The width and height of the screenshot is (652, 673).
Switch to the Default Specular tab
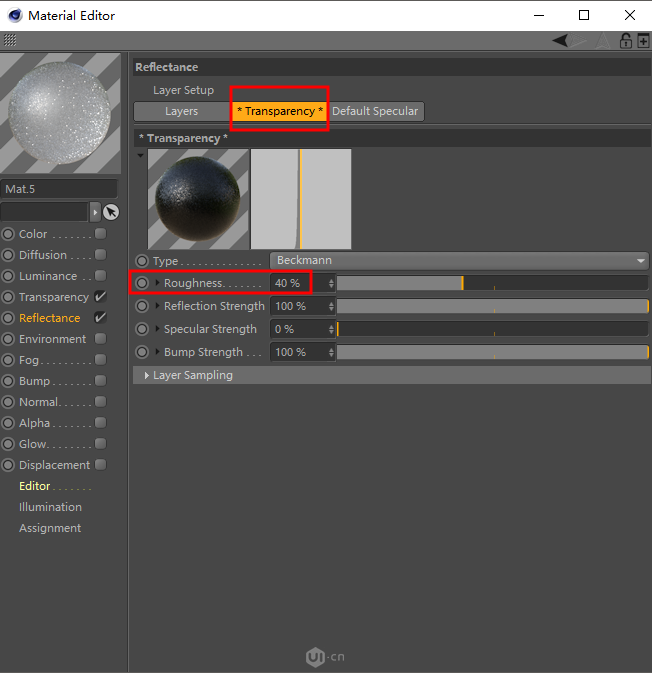pos(375,111)
